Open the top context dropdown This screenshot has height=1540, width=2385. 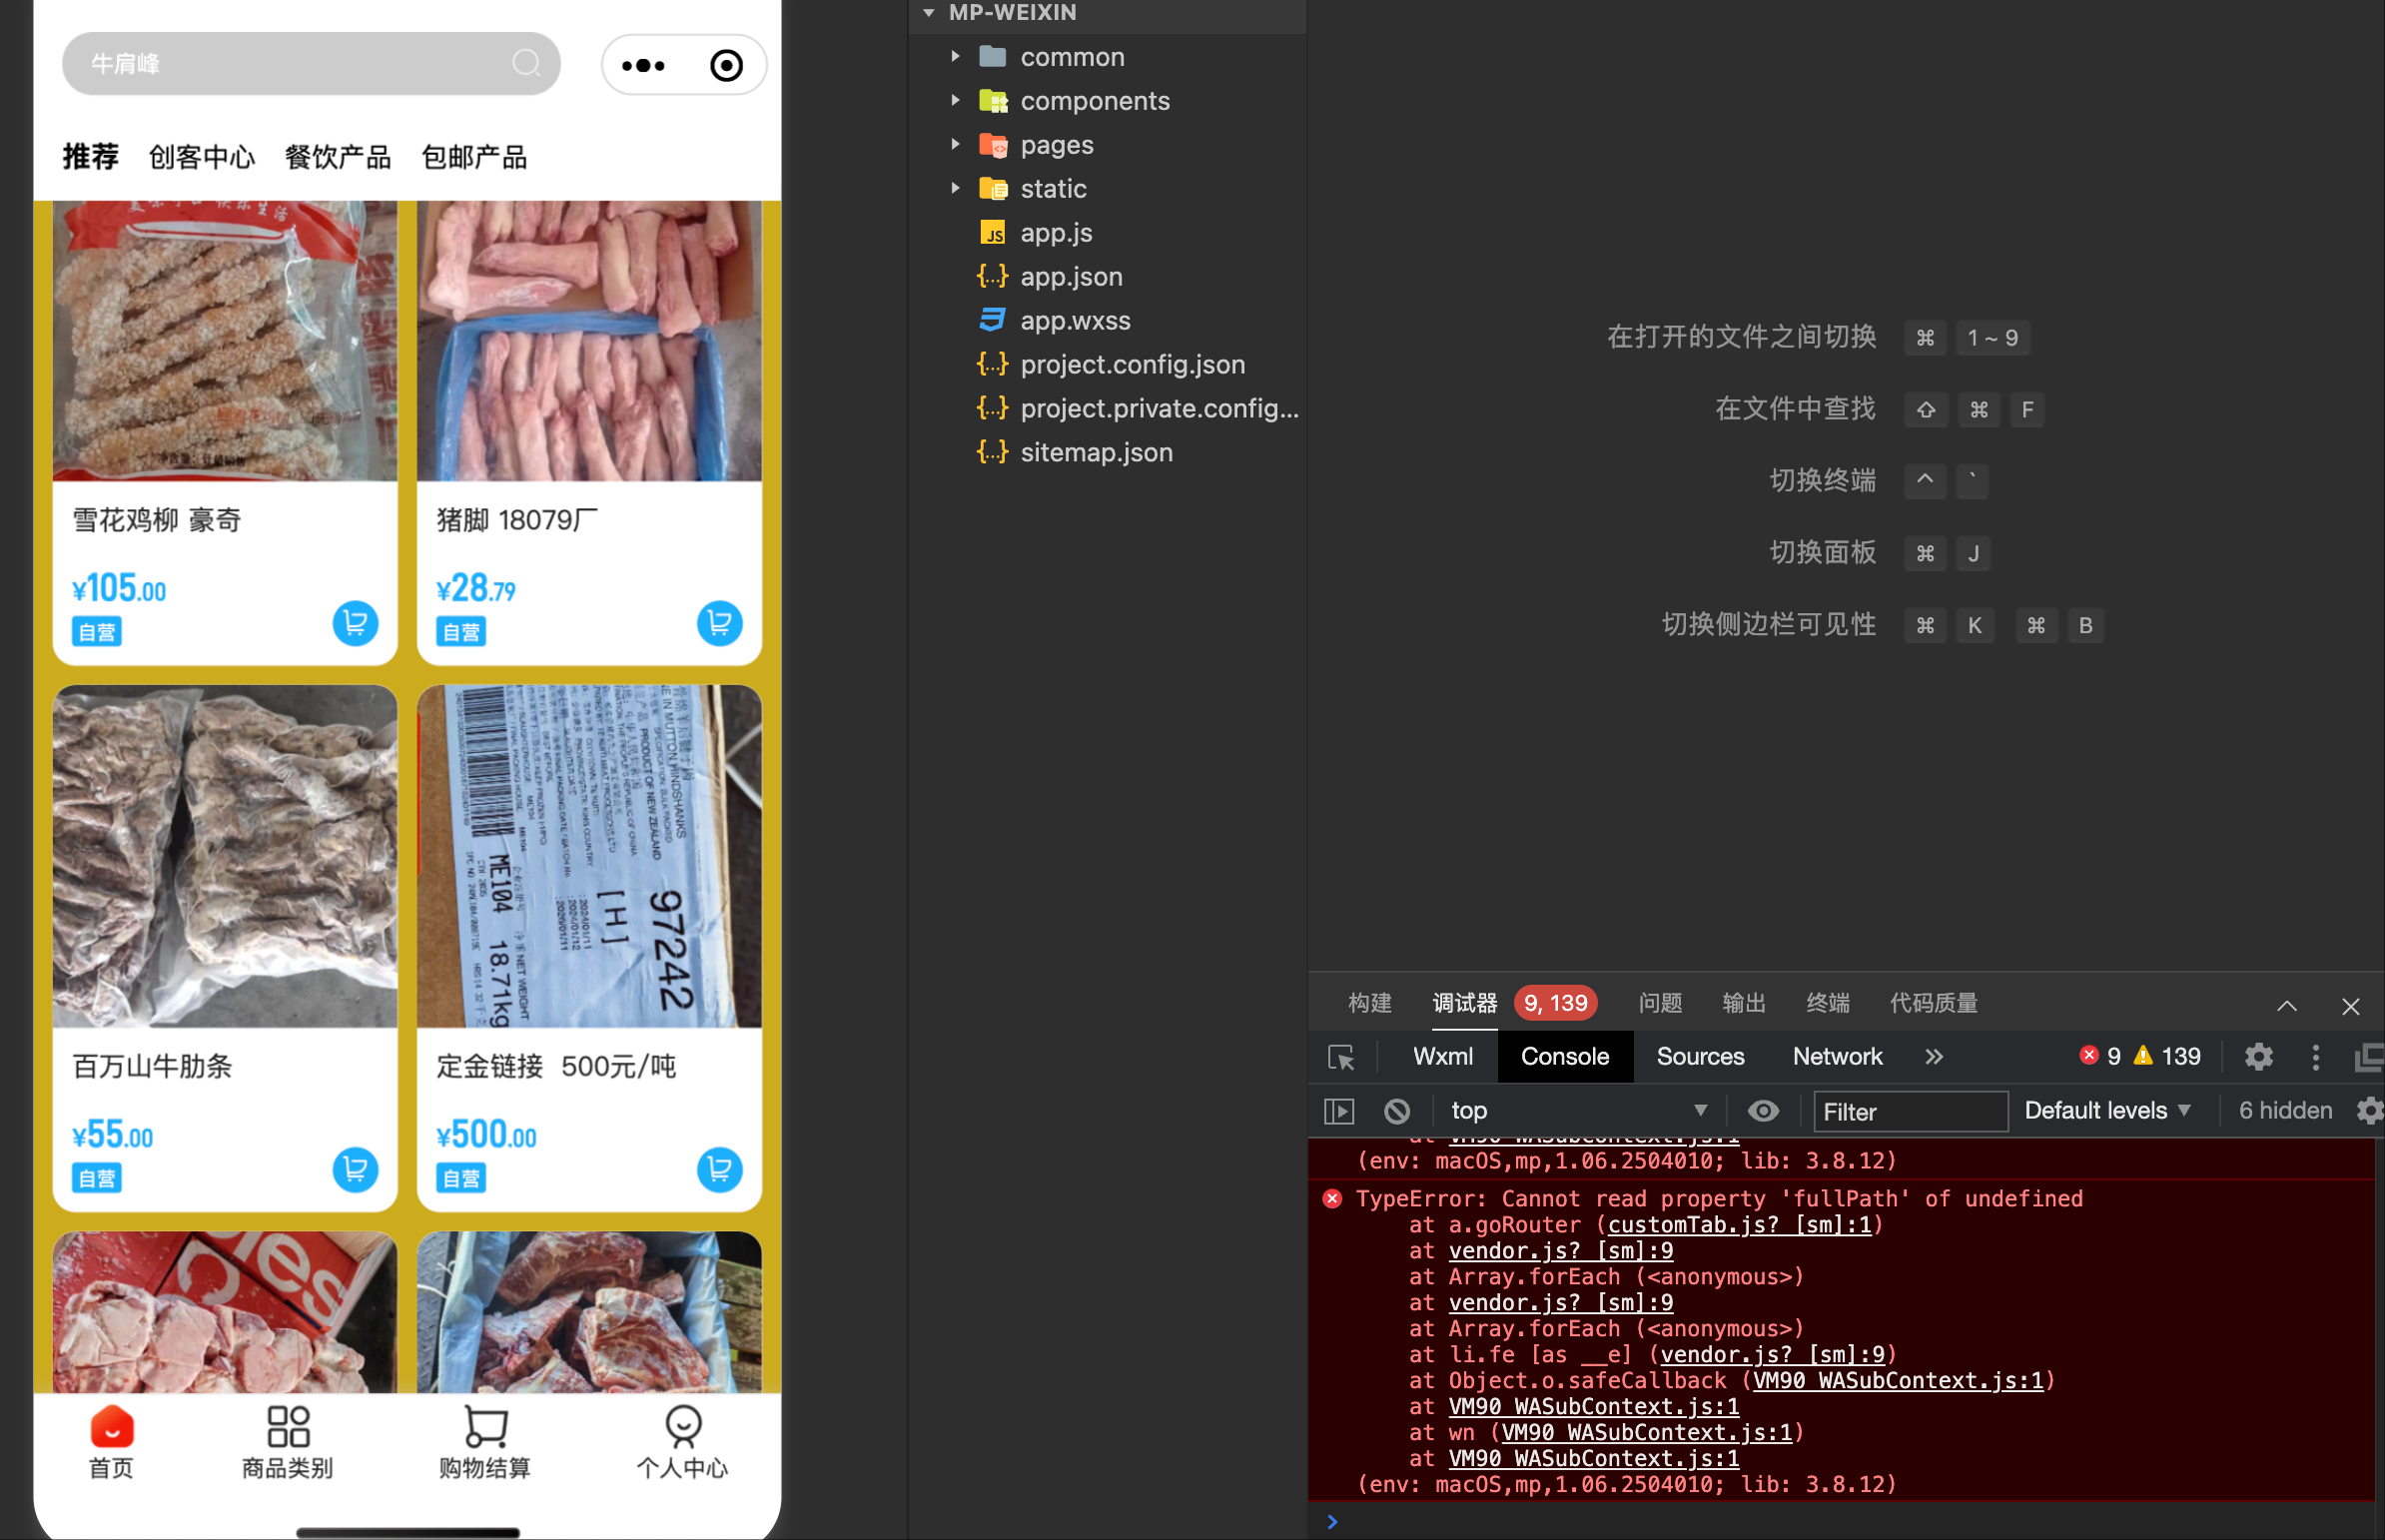click(x=1578, y=1111)
